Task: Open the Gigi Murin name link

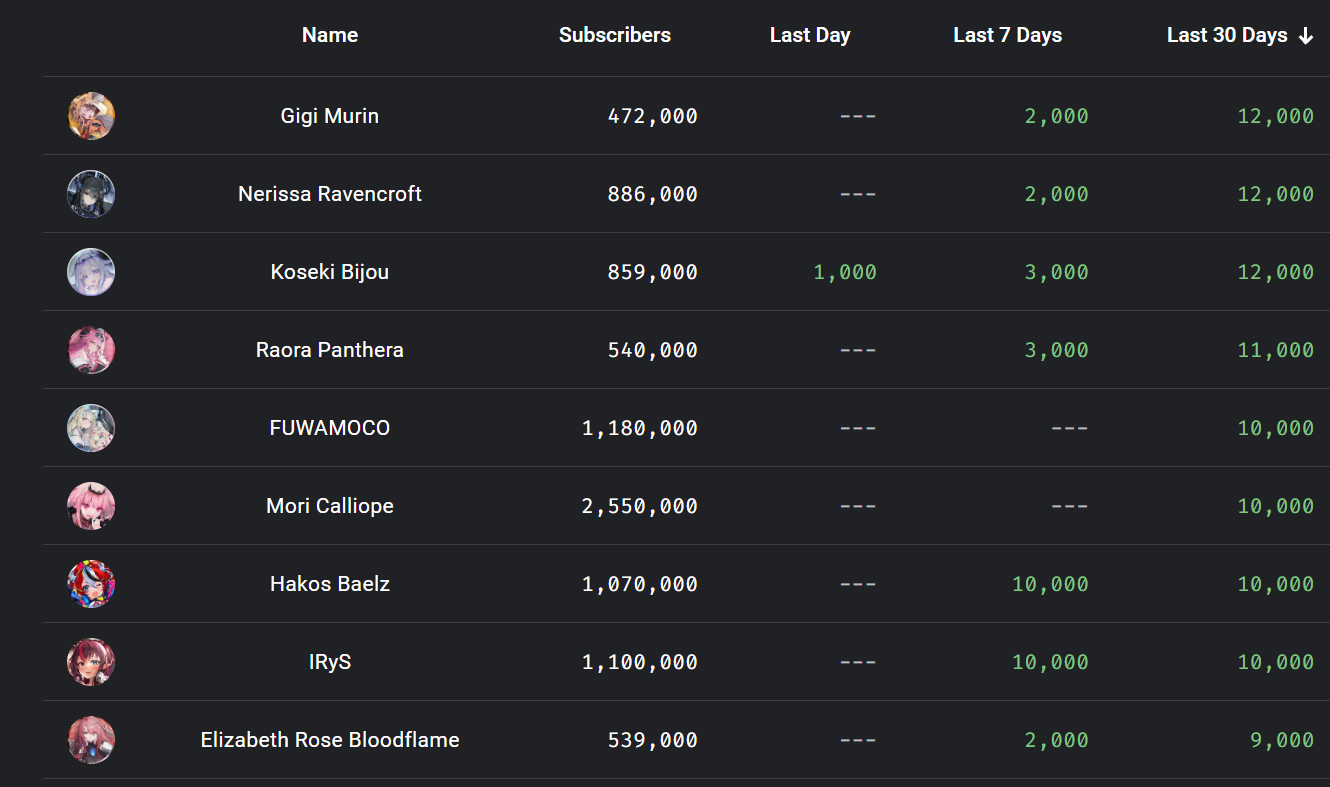Action: [330, 116]
